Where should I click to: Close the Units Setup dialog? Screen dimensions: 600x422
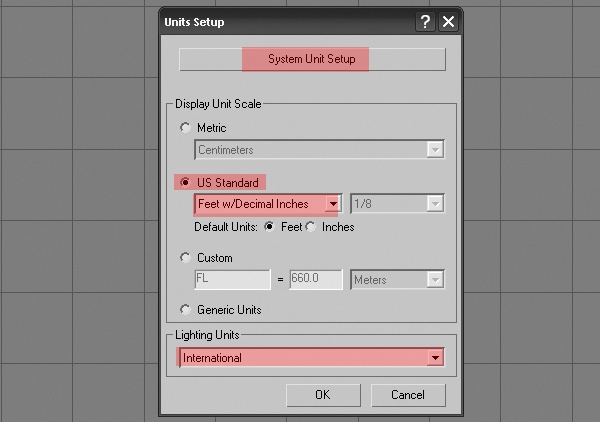pyautogui.click(x=449, y=22)
